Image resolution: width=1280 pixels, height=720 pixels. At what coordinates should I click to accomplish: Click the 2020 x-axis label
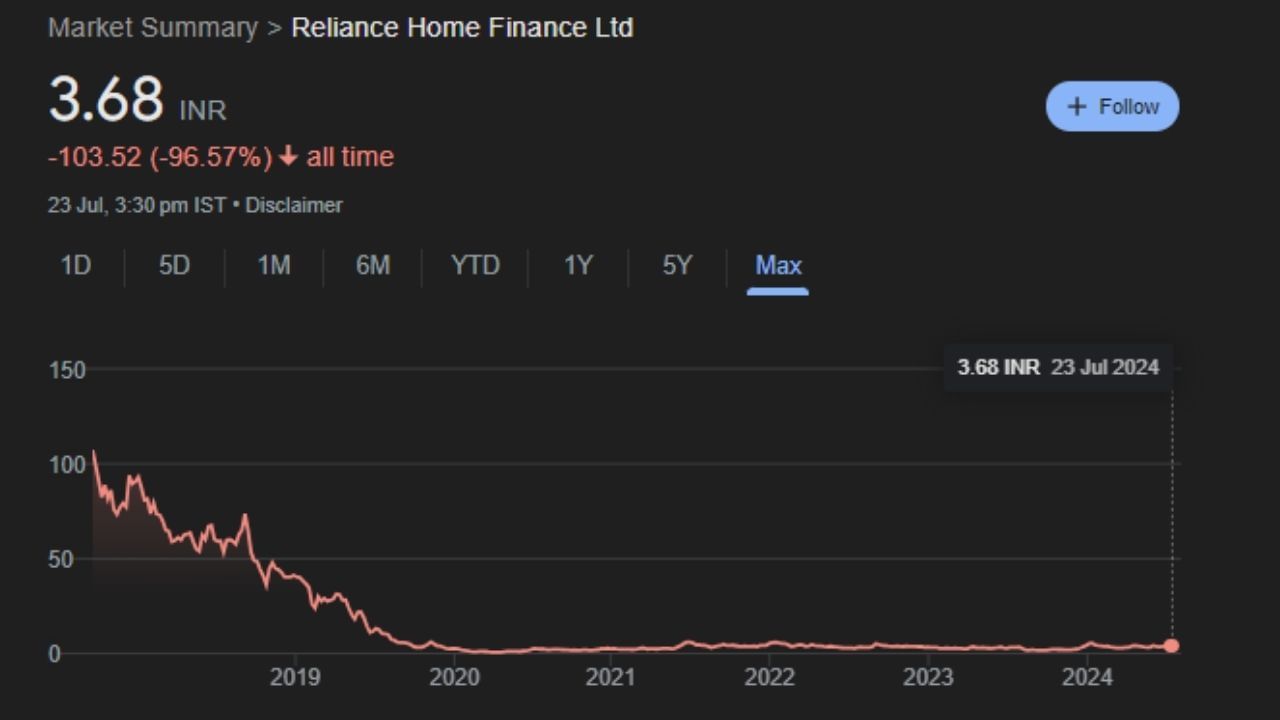(454, 677)
